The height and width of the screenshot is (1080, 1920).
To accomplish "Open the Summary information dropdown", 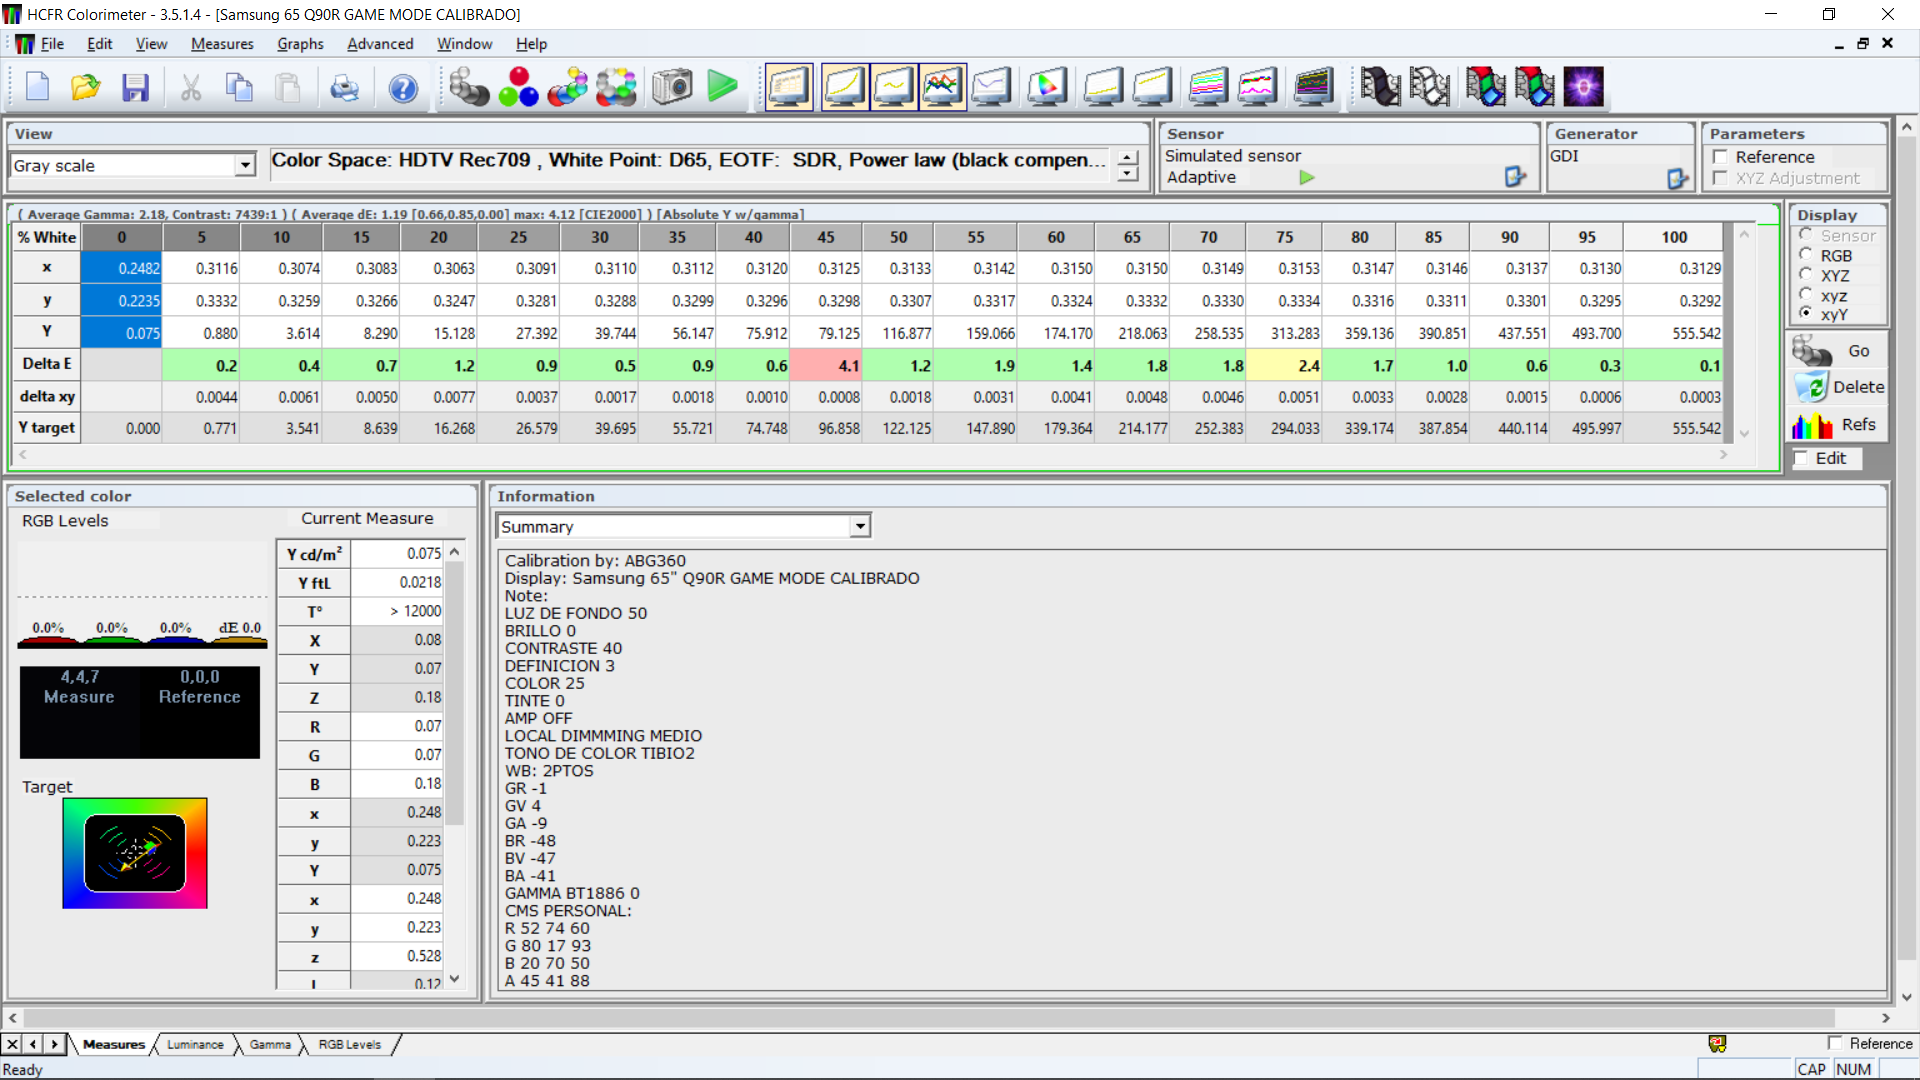I will (860, 527).
